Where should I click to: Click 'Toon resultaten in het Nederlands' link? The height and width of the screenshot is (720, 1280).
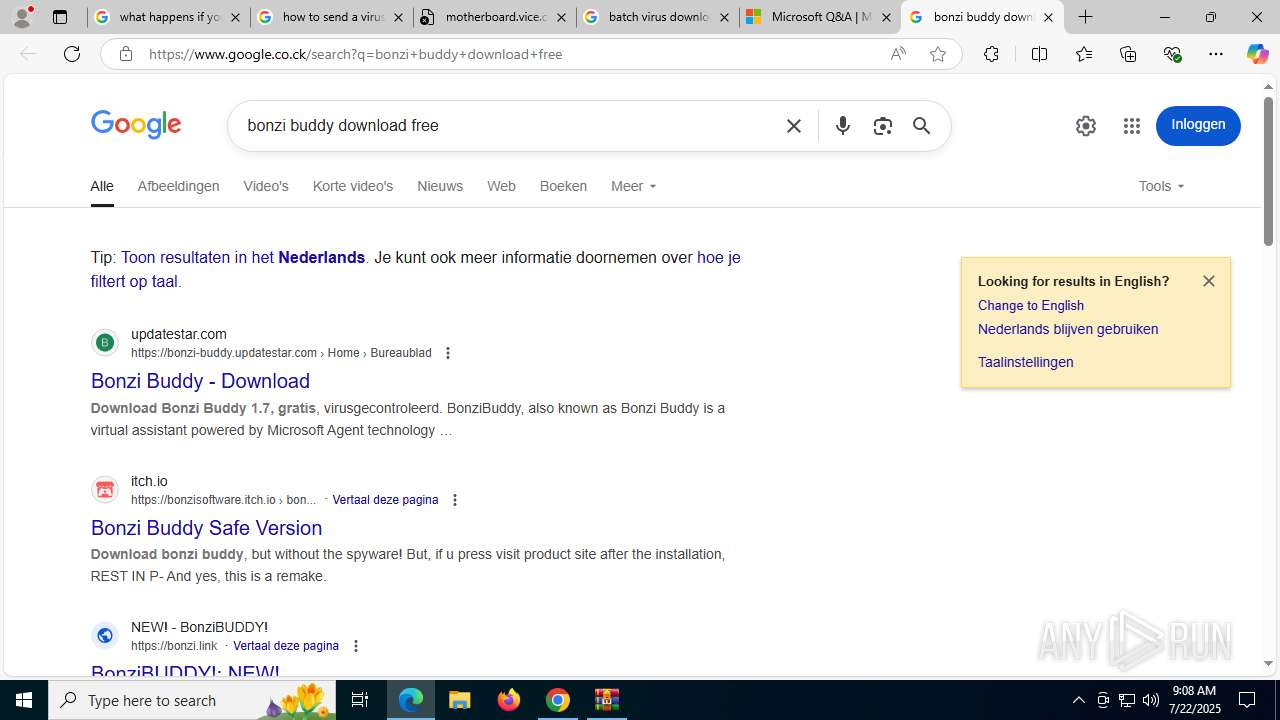coord(243,257)
